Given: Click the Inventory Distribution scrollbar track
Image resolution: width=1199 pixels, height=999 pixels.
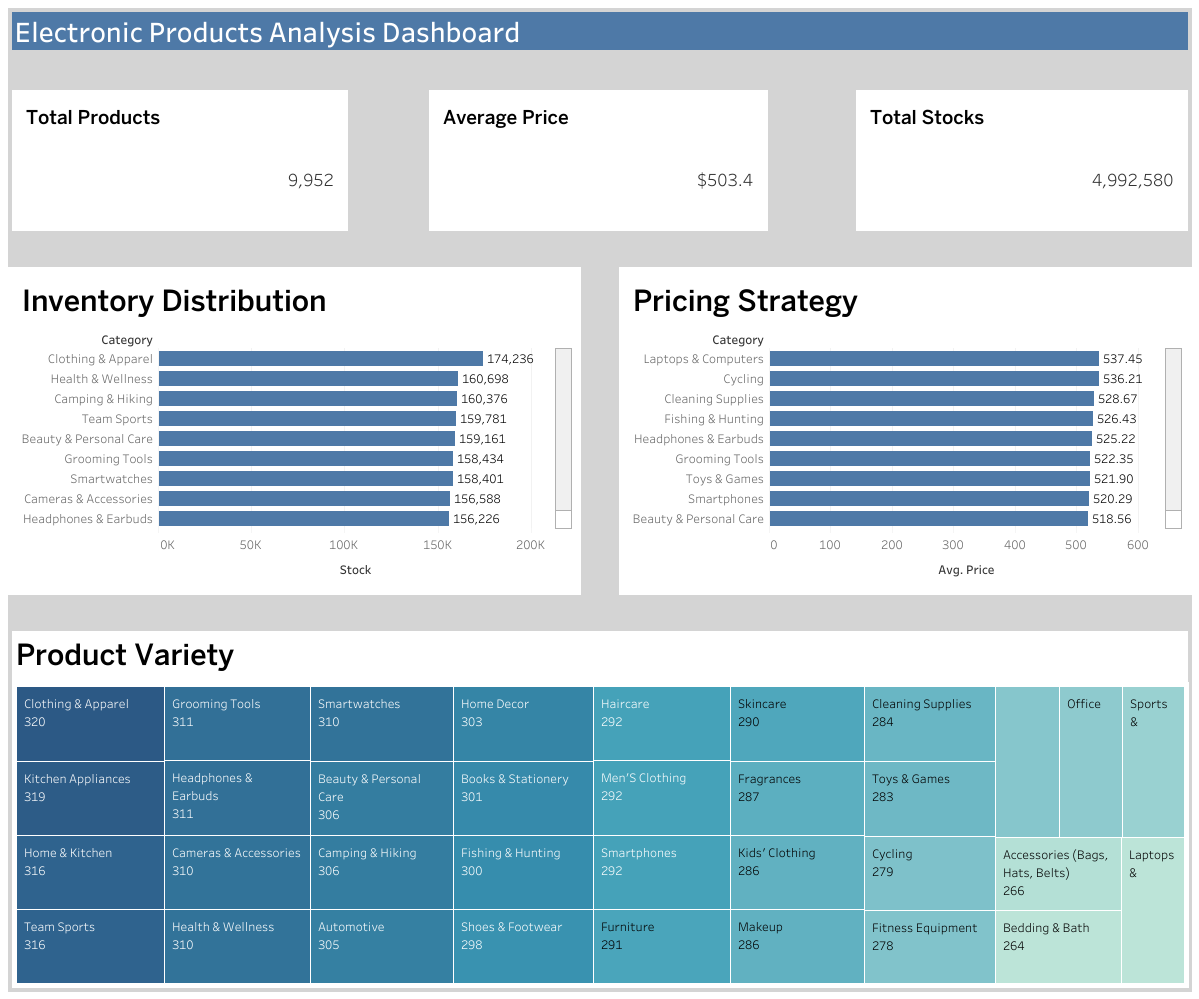Looking at the screenshot, I should pyautogui.click(x=563, y=438).
